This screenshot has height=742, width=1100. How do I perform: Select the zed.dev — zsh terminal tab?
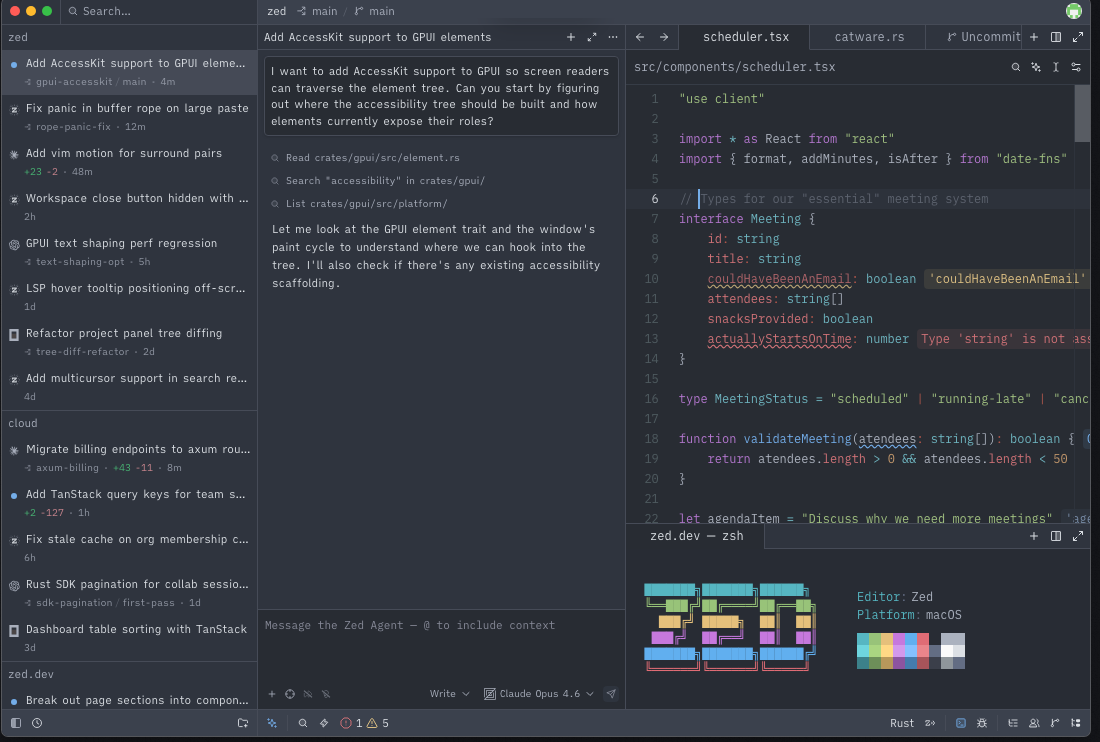pyautogui.click(x=696, y=536)
